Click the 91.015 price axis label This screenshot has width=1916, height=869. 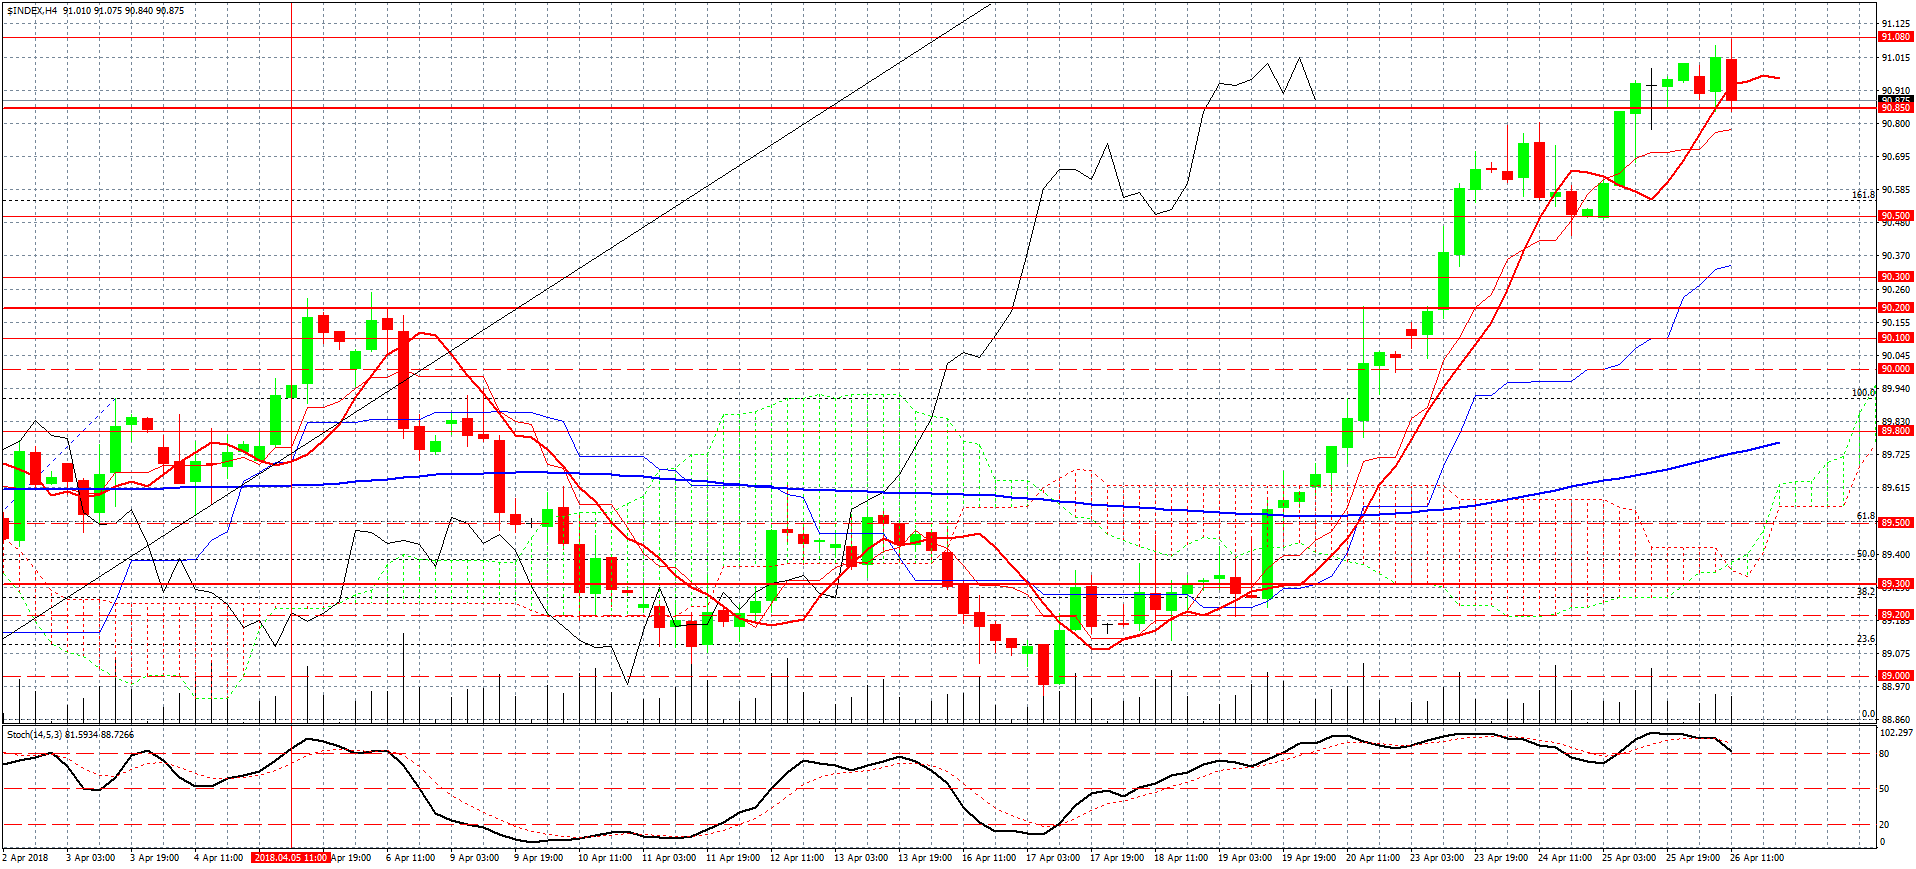tap(1896, 58)
